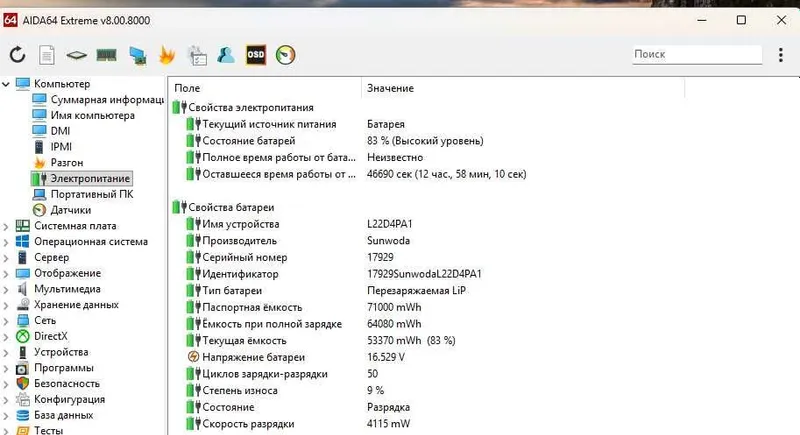Select the Сеть category
Screen dimensions: 800x435
point(36,321)
